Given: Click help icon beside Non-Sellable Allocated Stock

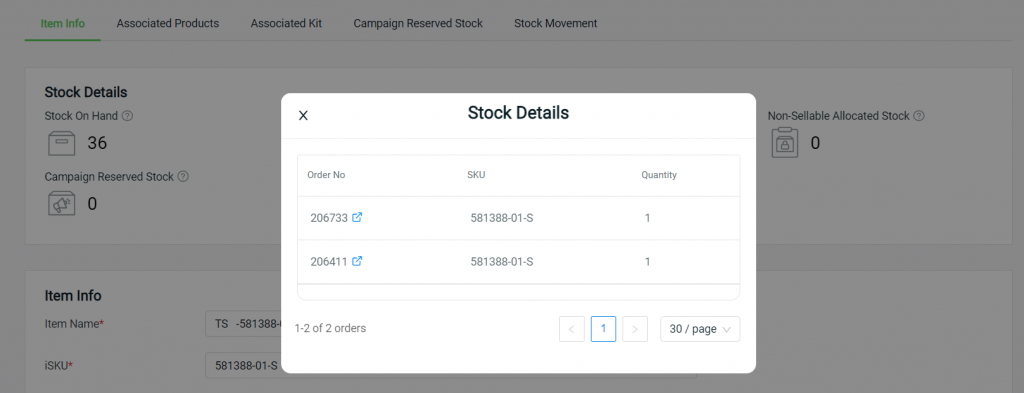Looking at the screenshot, I should point(919,116).
